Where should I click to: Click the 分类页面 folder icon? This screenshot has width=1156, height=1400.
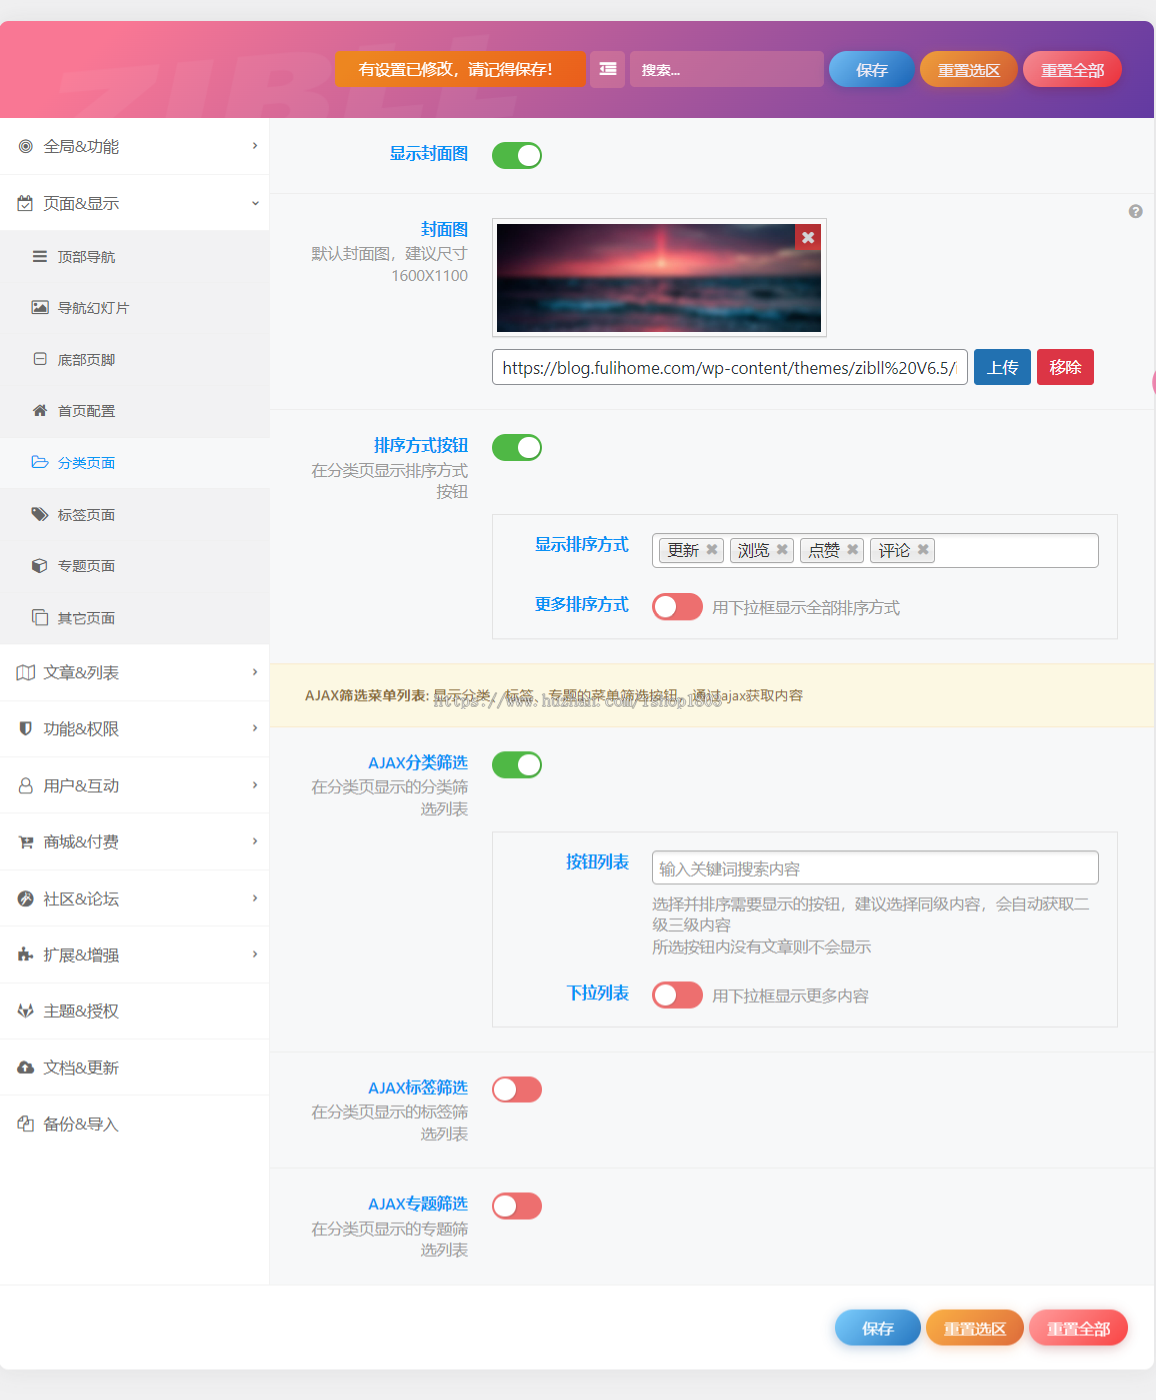tap(40, 462)
